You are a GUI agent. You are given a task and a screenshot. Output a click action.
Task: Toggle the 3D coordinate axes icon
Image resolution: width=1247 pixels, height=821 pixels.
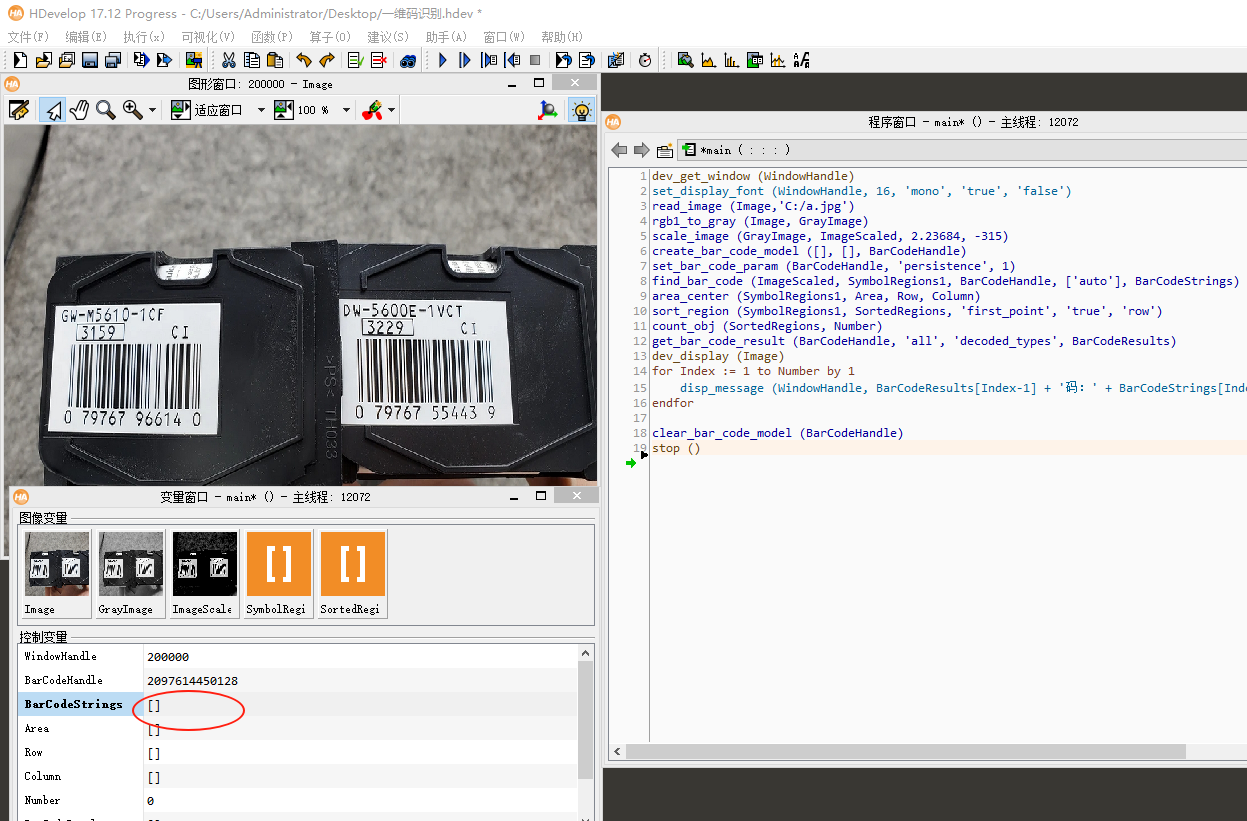click(x=548, y=110)
